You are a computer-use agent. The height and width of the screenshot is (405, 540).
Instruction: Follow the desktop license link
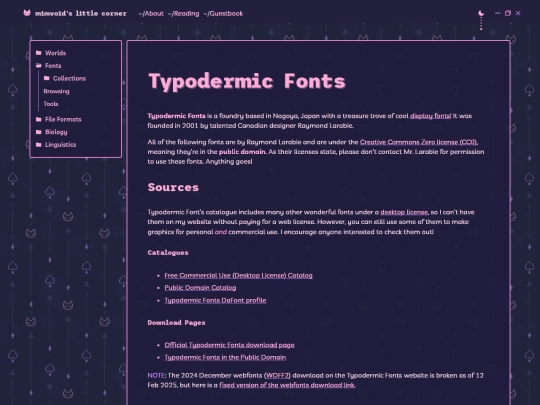tap(404, 212)
